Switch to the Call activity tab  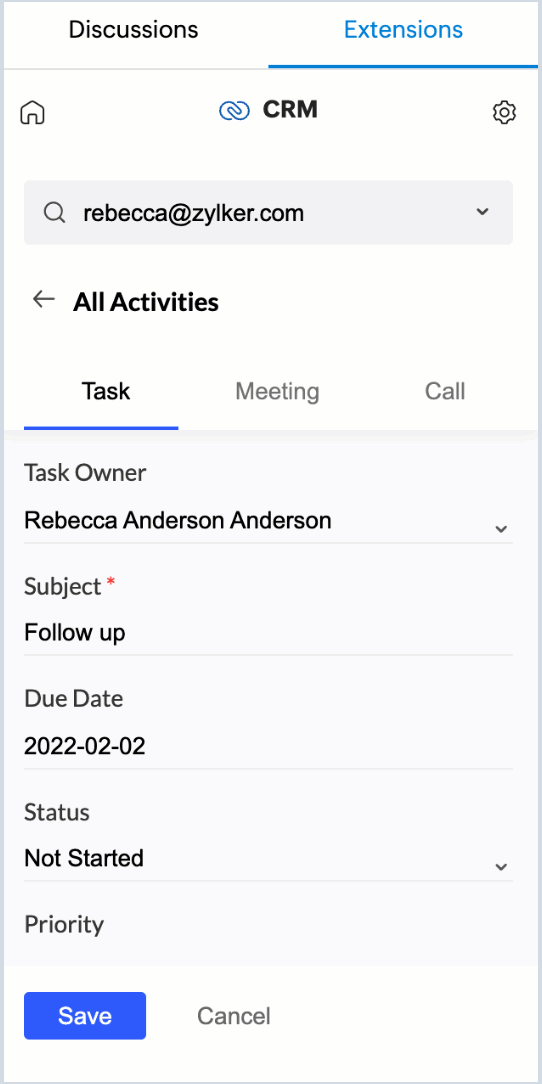[445, 391]
